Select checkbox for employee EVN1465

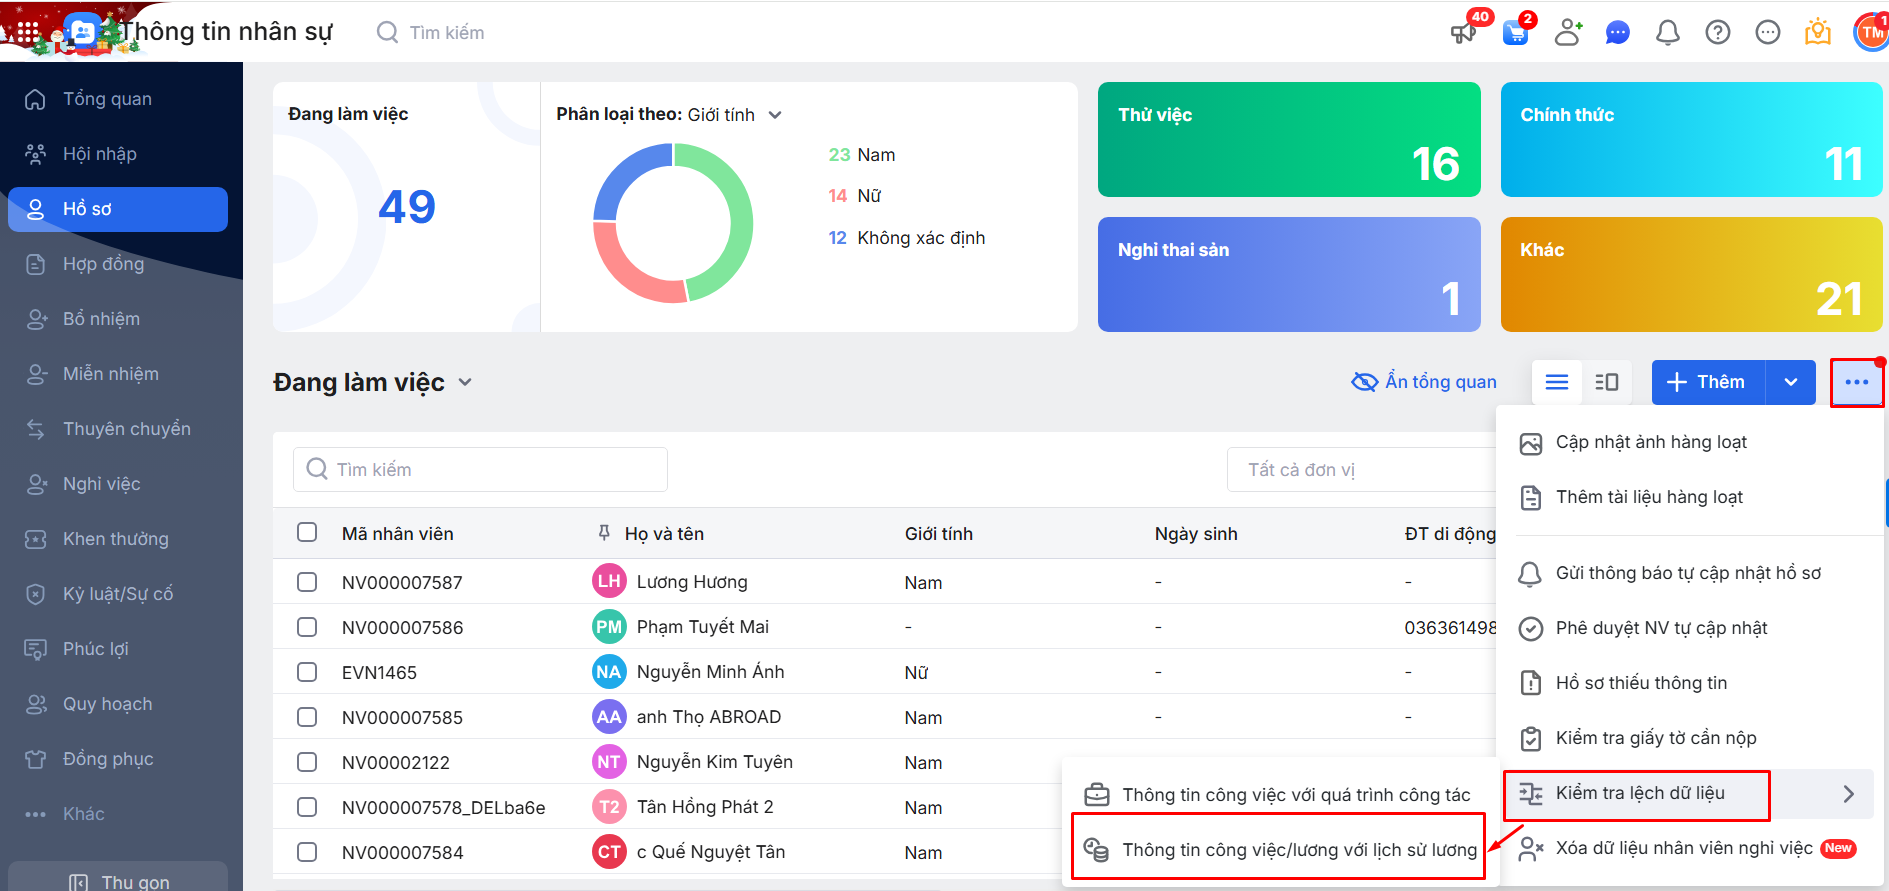[x=307, y=672]
